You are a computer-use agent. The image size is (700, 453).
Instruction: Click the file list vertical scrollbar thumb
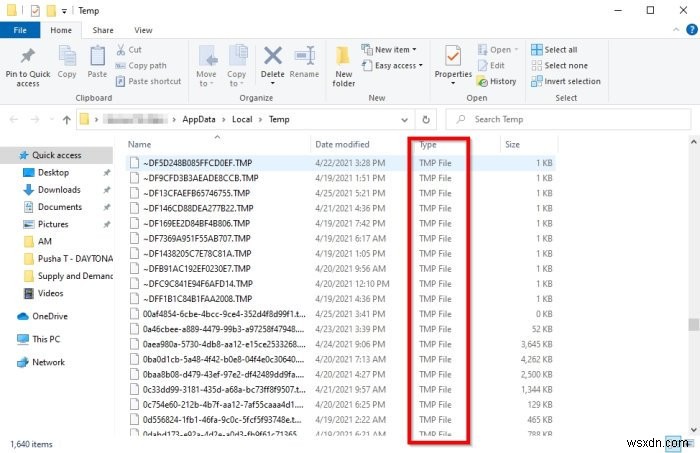[x=693, y=324]
